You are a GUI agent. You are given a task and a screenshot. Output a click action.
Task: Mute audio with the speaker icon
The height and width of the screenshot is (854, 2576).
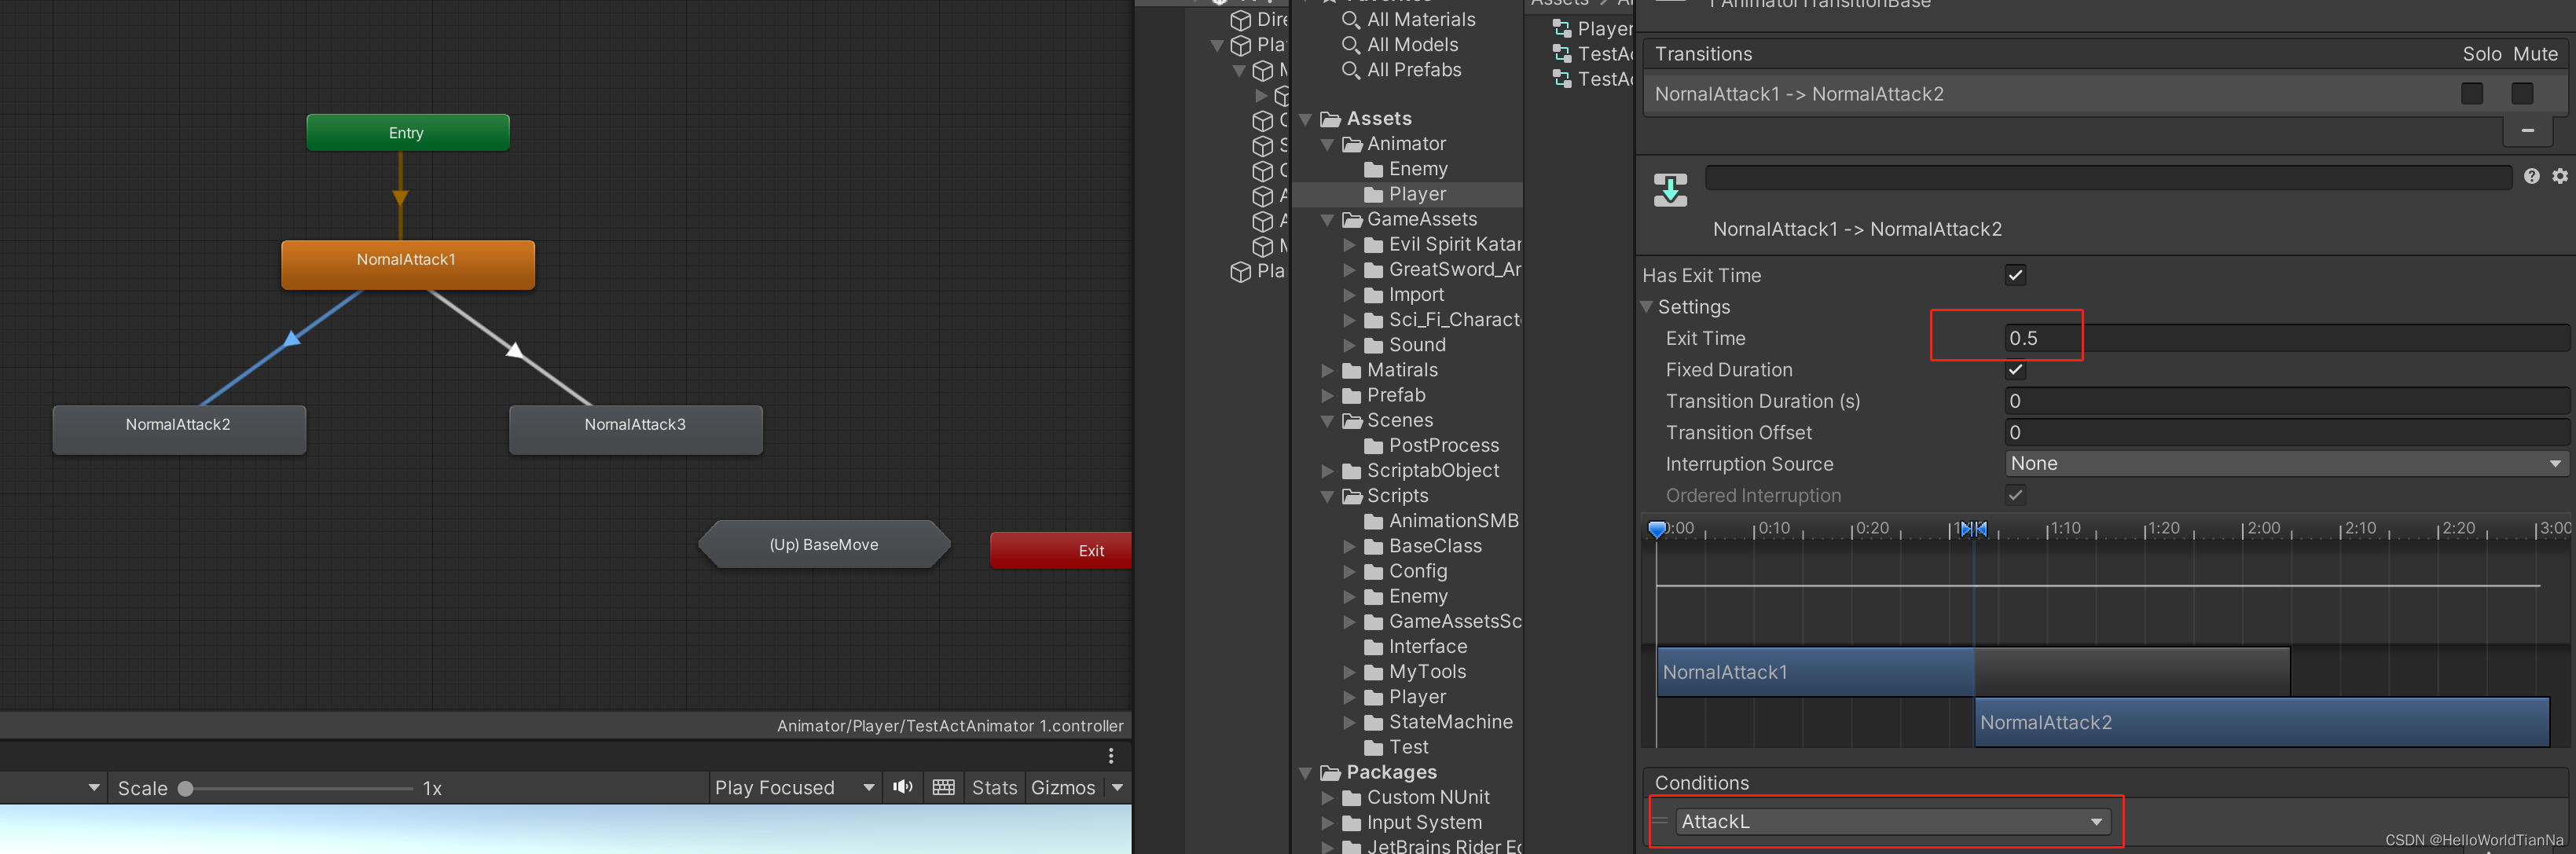[902, 787]
